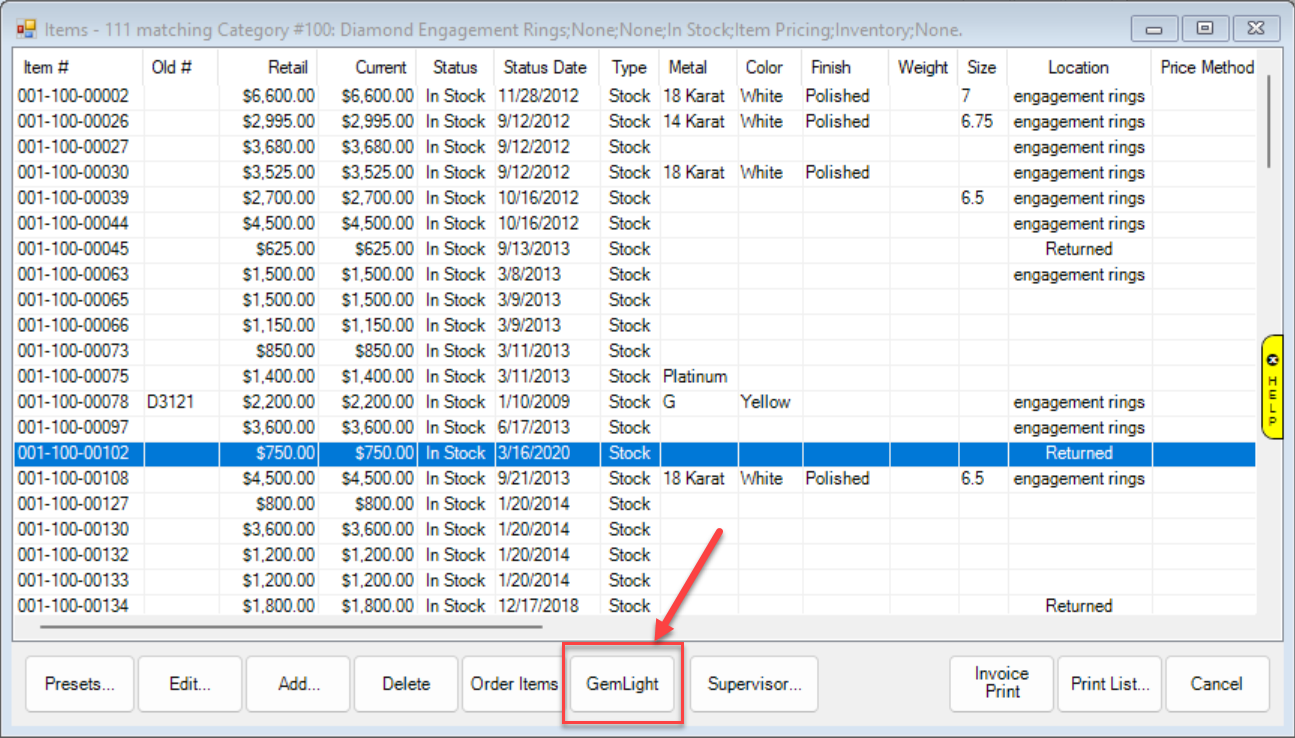Delete the selected item
This screenshot has height=738, width=1295.
pos(406,684)
